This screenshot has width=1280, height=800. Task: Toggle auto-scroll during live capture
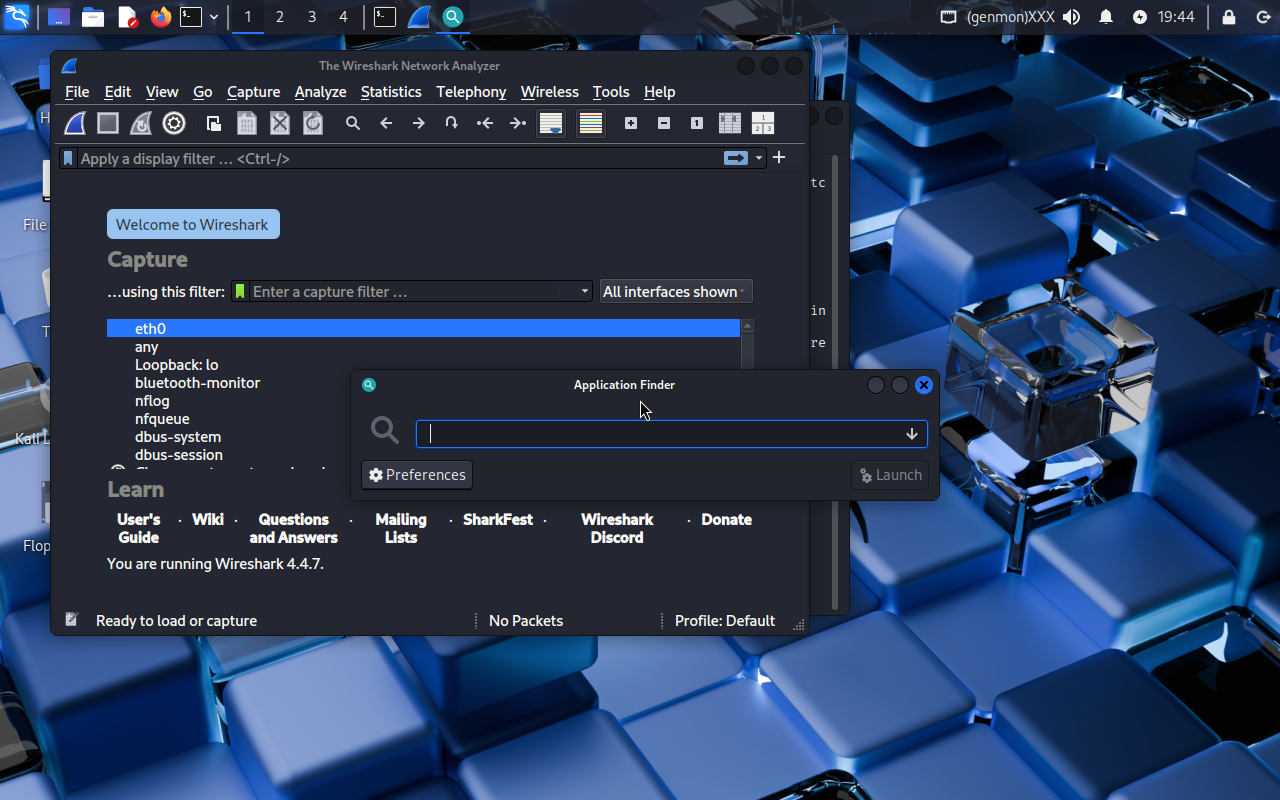click(x=551, y=123)
